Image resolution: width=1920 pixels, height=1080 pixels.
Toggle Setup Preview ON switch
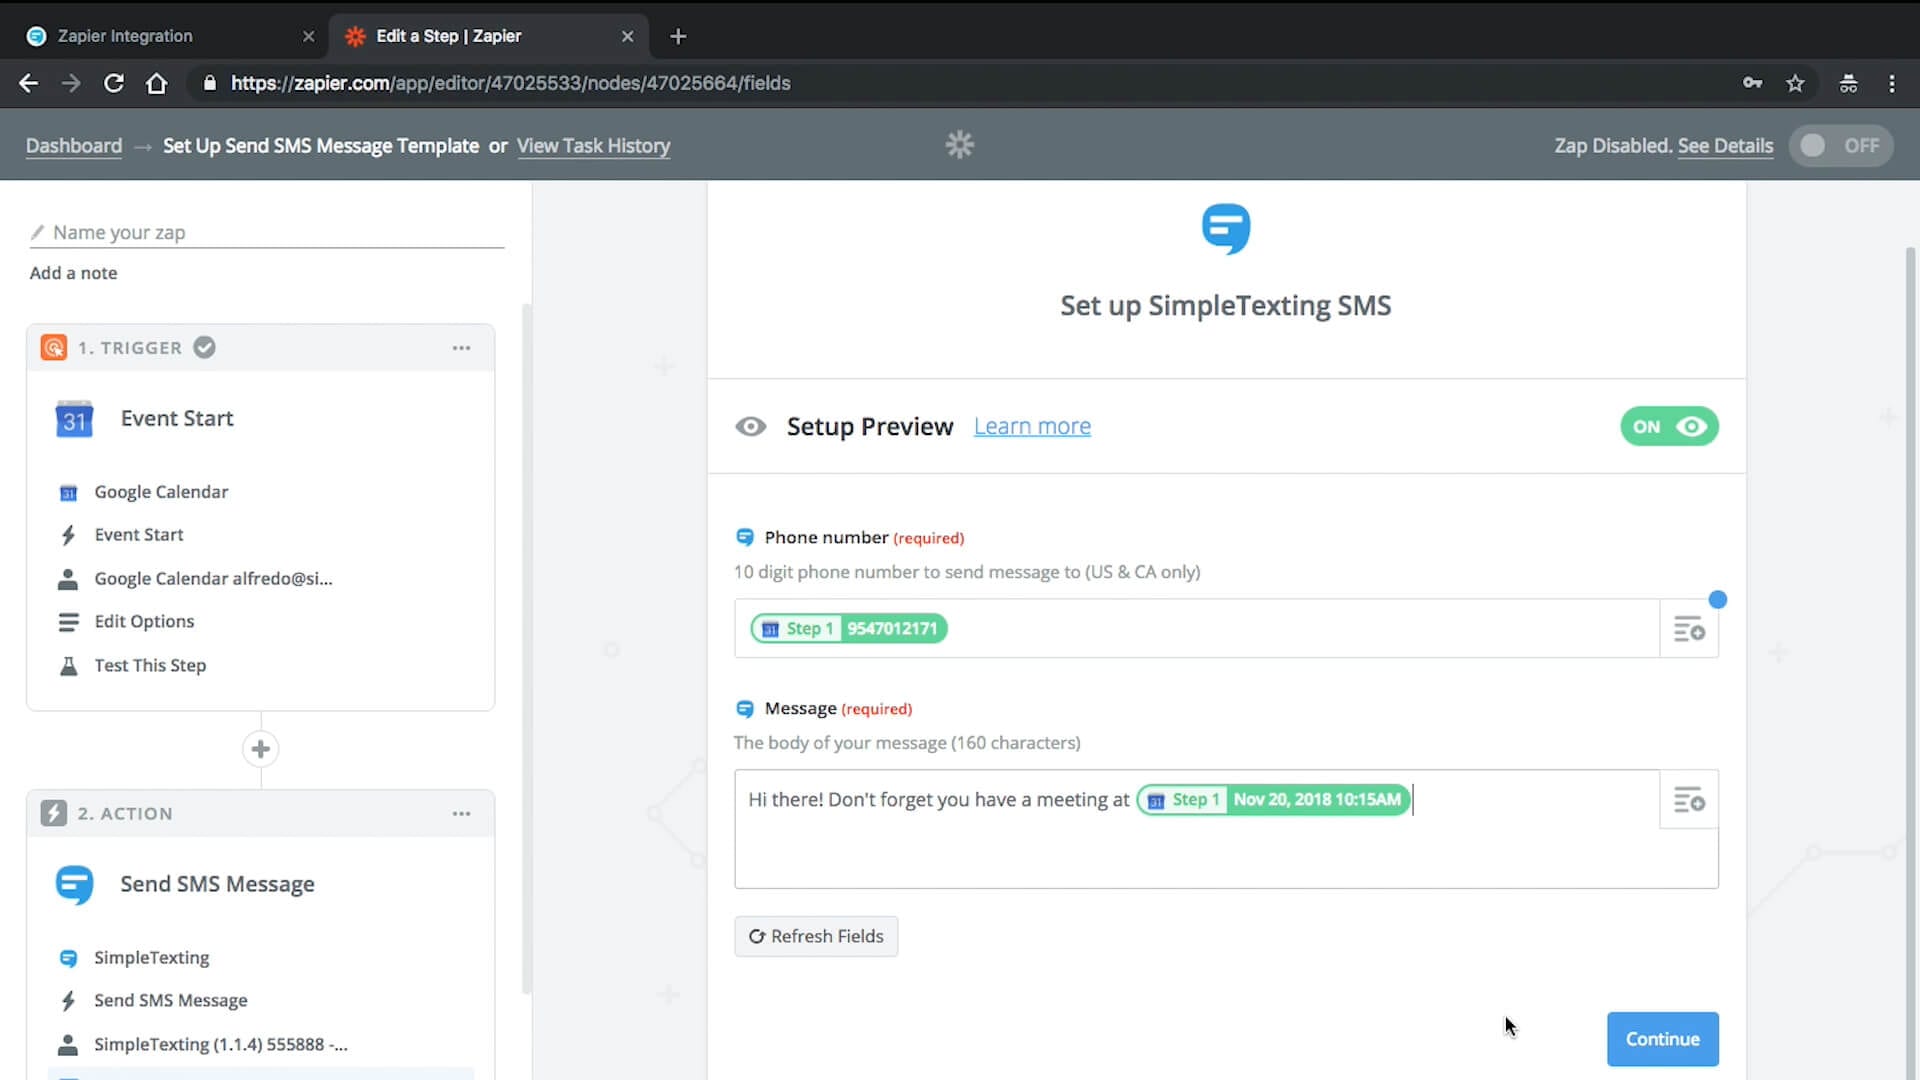point(1669,427)
